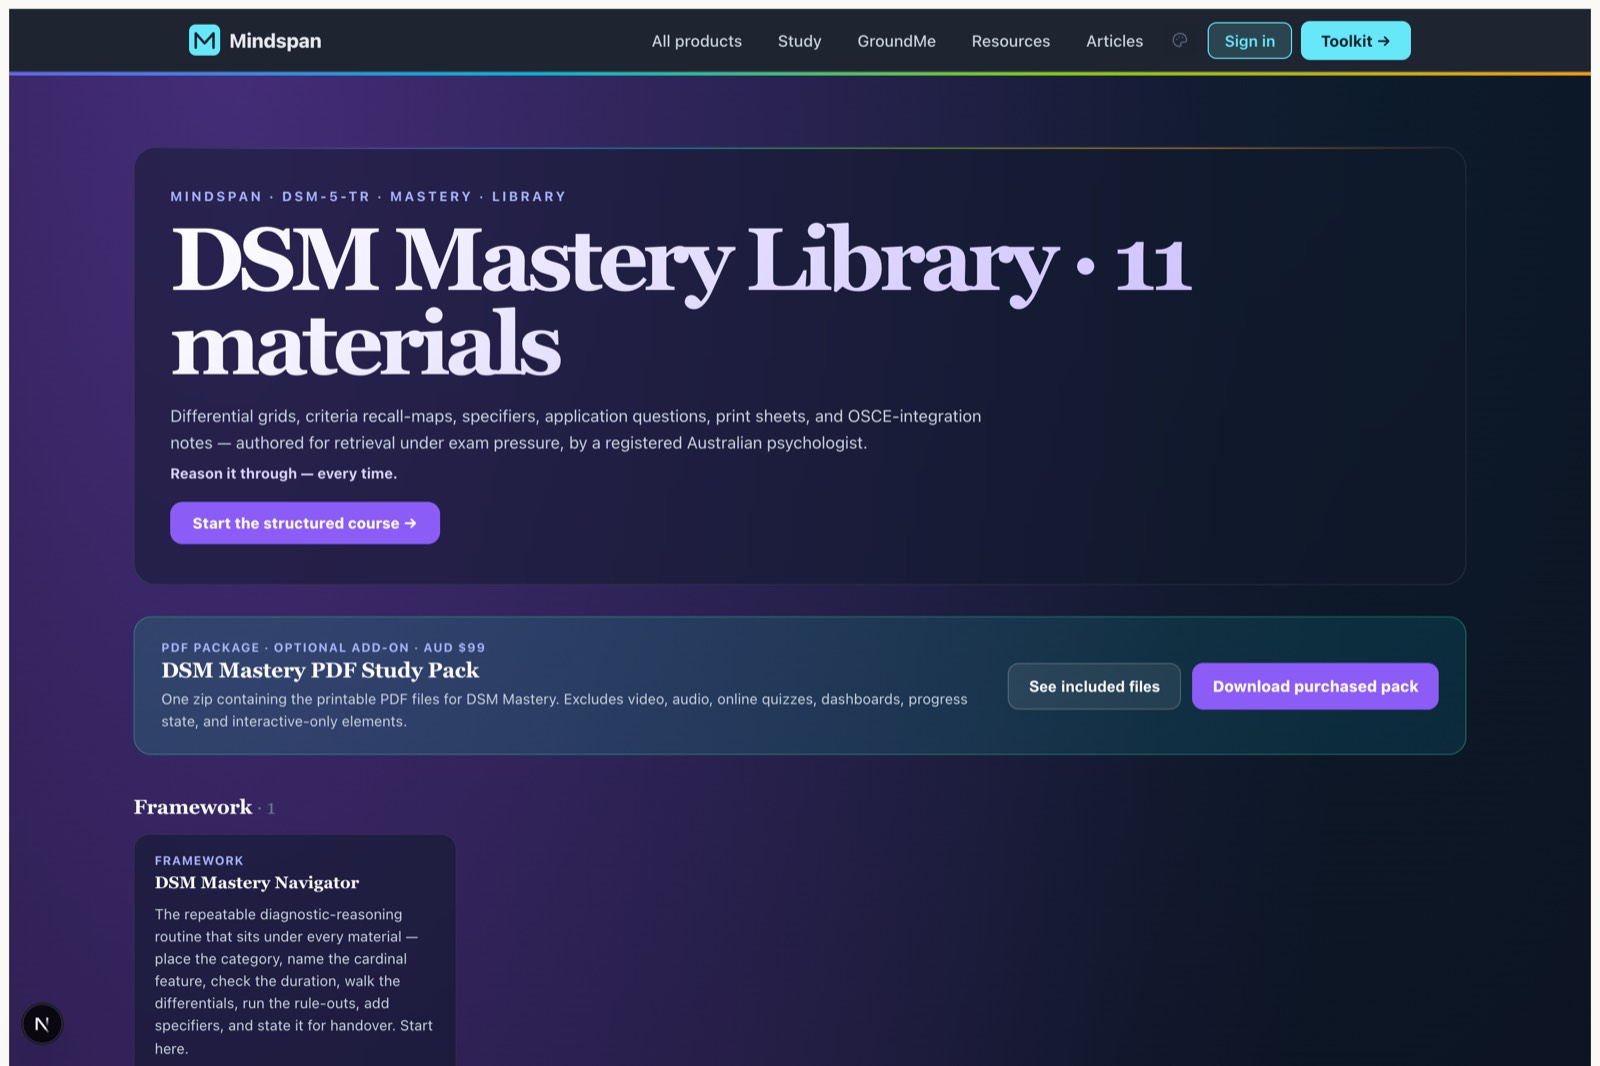The width and height of the screenshot is (1600, 1066).
Task: Start the structured course
Action: [x=305, y=523]
